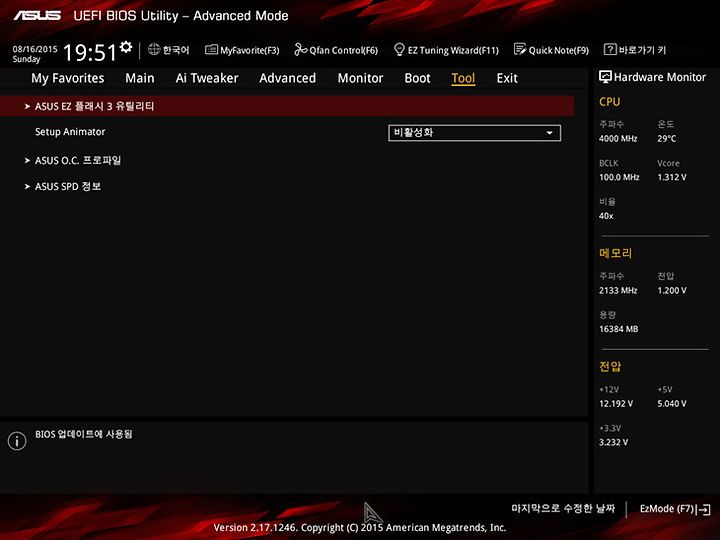
Task: Open the Quick Note(F9) label
Action: (558, 50)
